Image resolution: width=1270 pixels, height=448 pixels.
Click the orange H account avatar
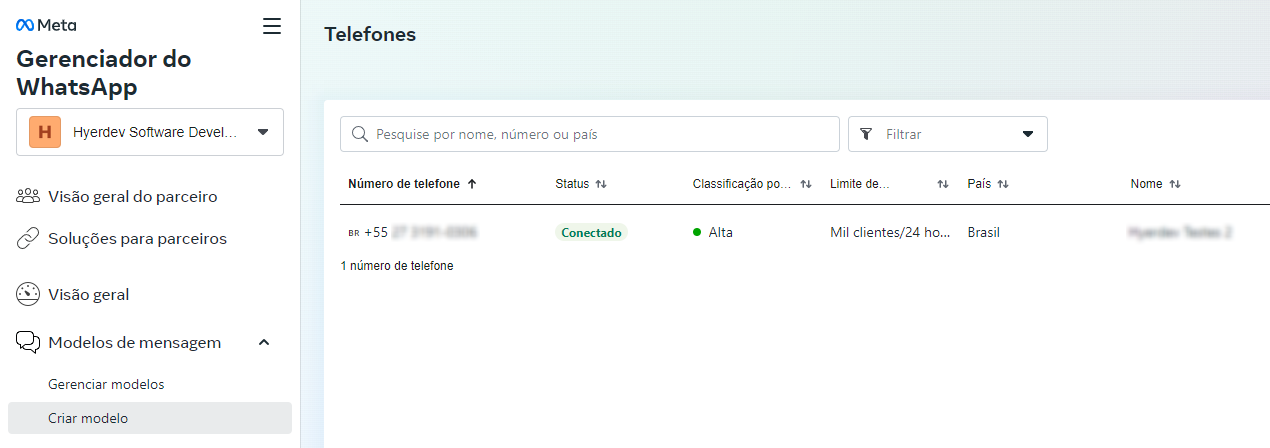(45, 132)
